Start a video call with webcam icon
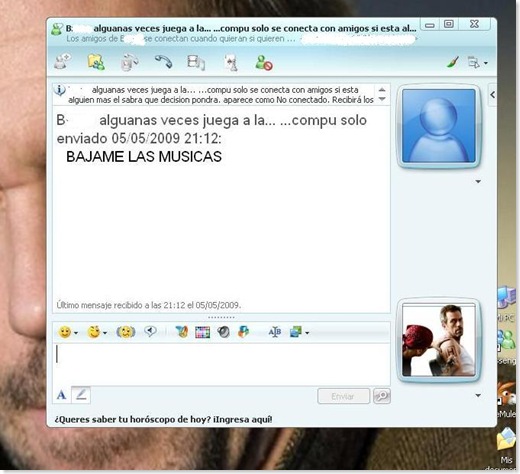The width and height of the screenshot is (520, 474). (129, 62)
